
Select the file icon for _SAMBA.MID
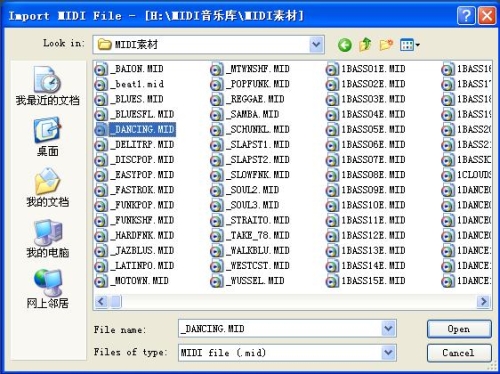pos(217,115)
